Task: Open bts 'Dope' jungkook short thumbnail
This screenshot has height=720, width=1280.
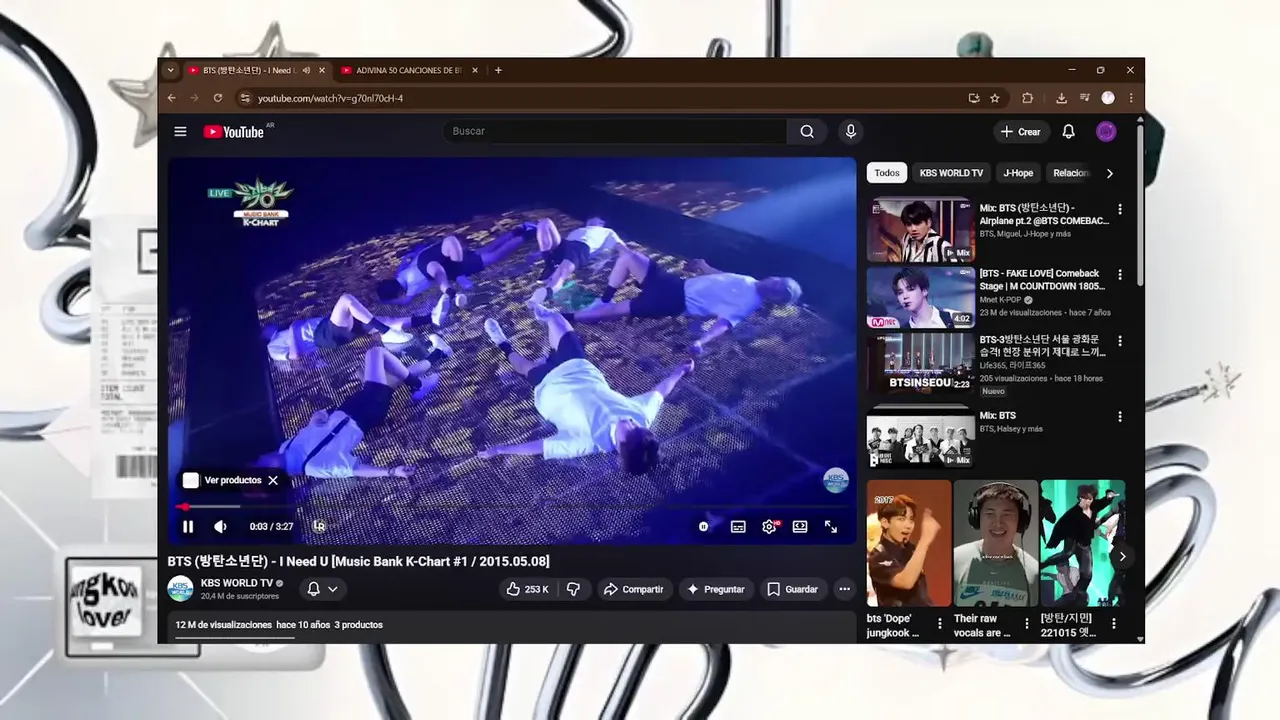Action: point(909,543)
